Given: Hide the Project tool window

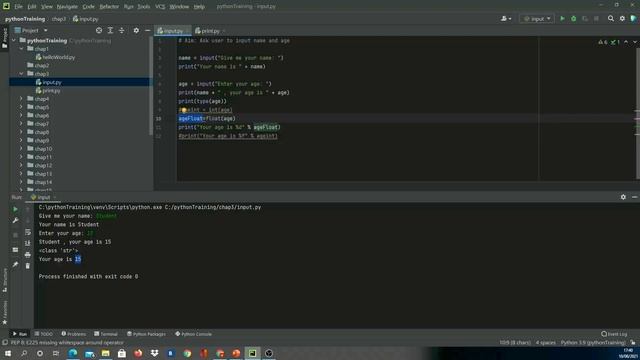Looking at the screenshot, I should click(x=147, y=31).
